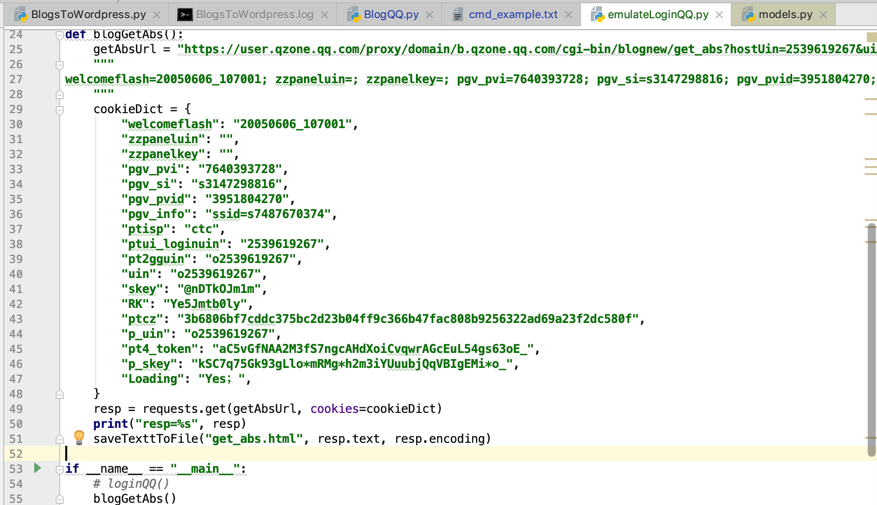Click the "ptui_loginuin" key
Image resolution: width=877 pixels, height=505 pixels.
pos(173,244)
